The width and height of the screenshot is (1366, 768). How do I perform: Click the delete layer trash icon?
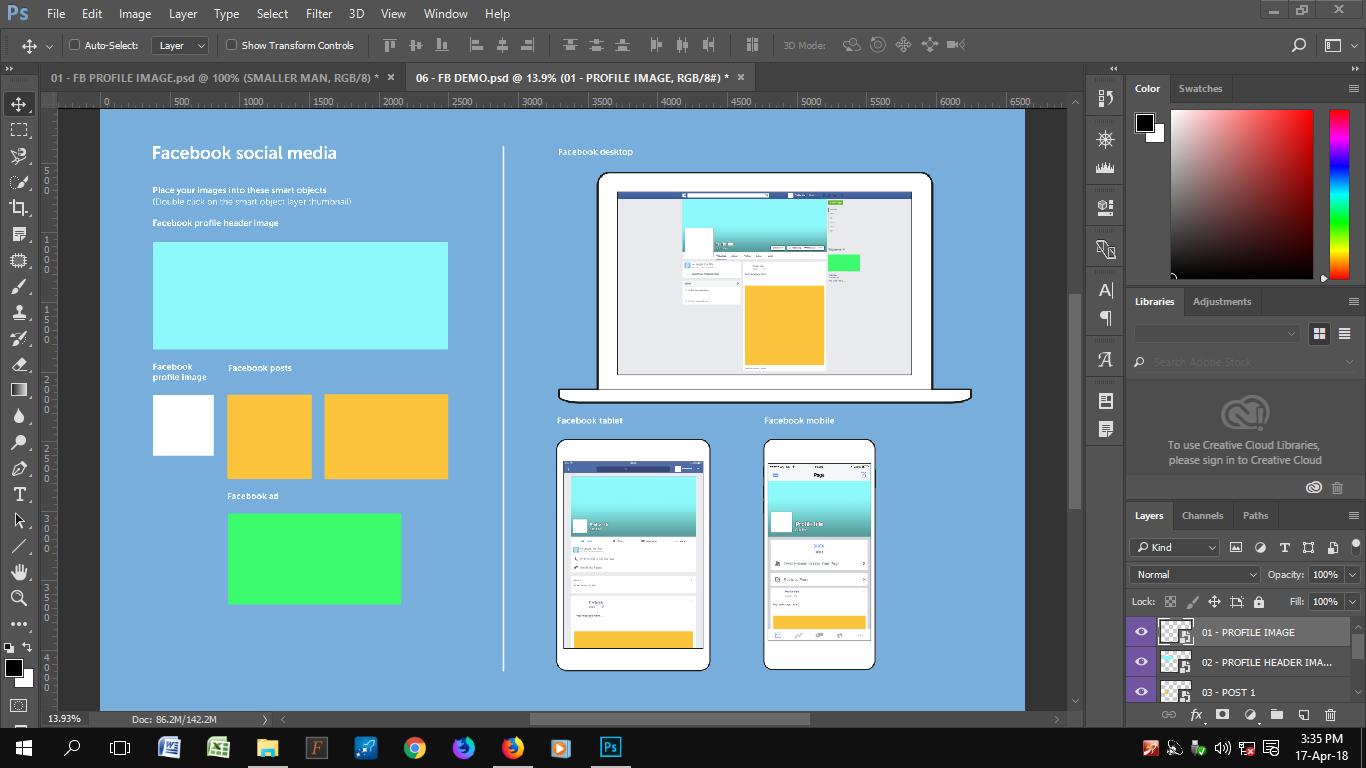point(1330,715)
